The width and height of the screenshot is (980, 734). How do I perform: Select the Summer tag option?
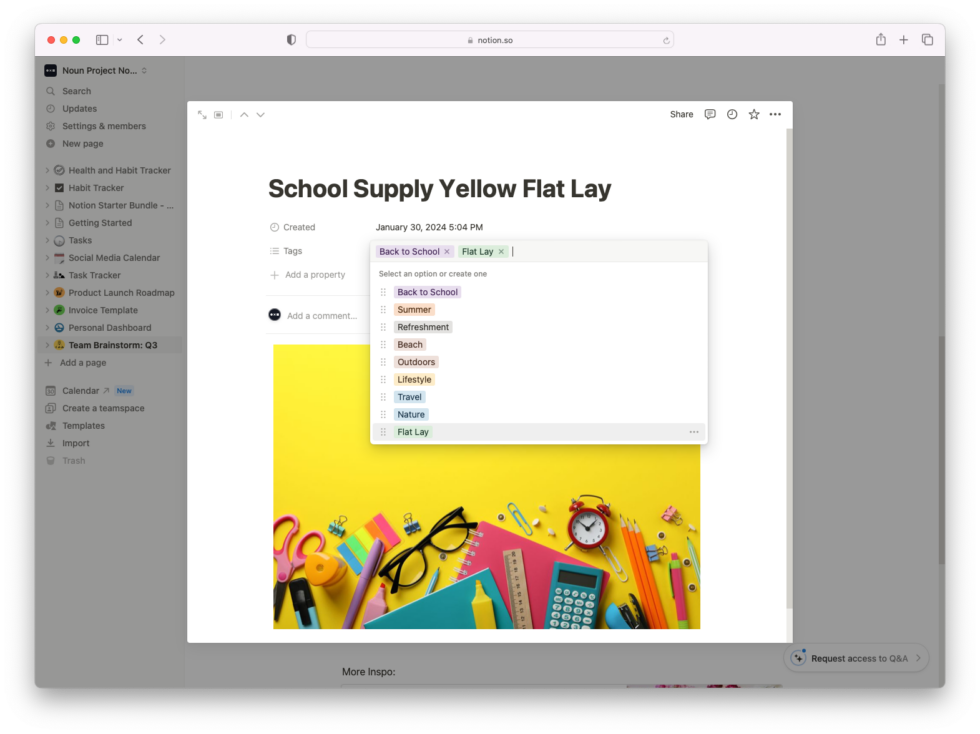[414, 309]
